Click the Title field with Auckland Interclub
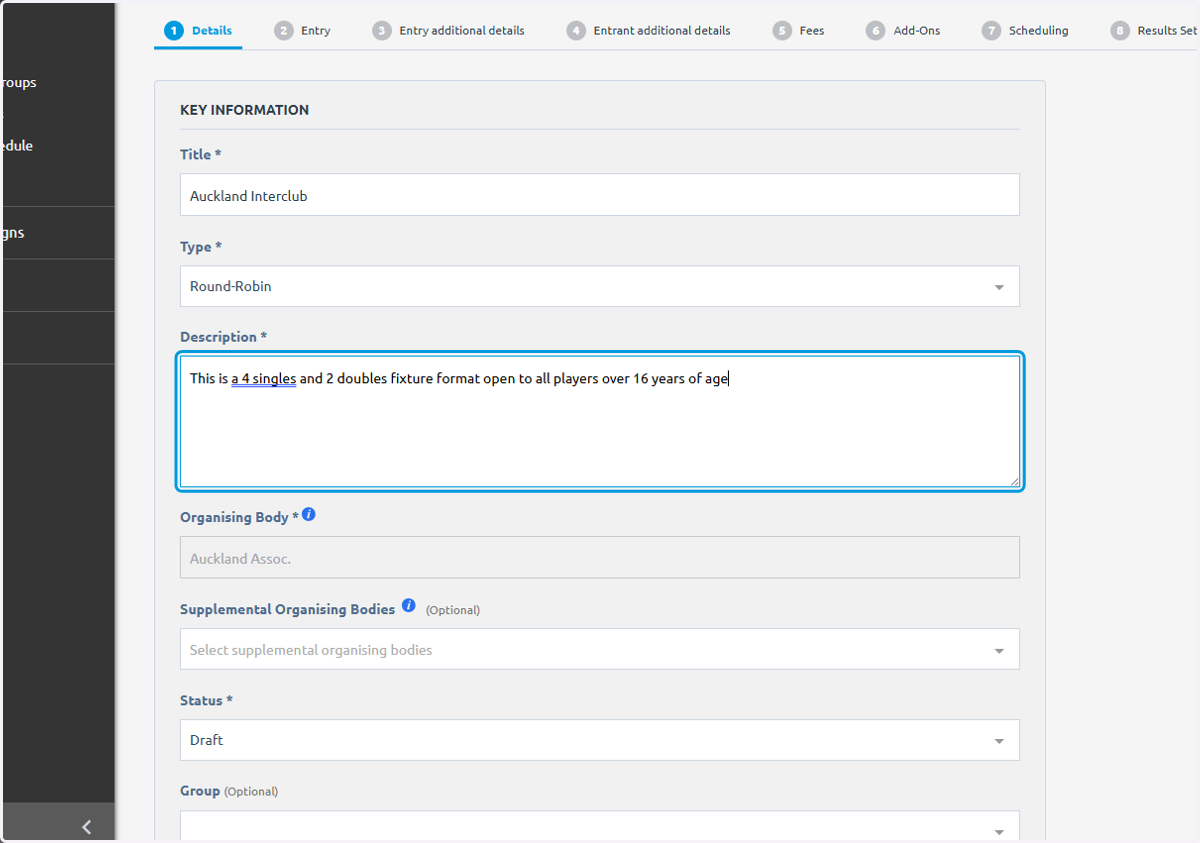Image resolution: width=1200 pixels, height=843 pixels. [x=600, y=195]
